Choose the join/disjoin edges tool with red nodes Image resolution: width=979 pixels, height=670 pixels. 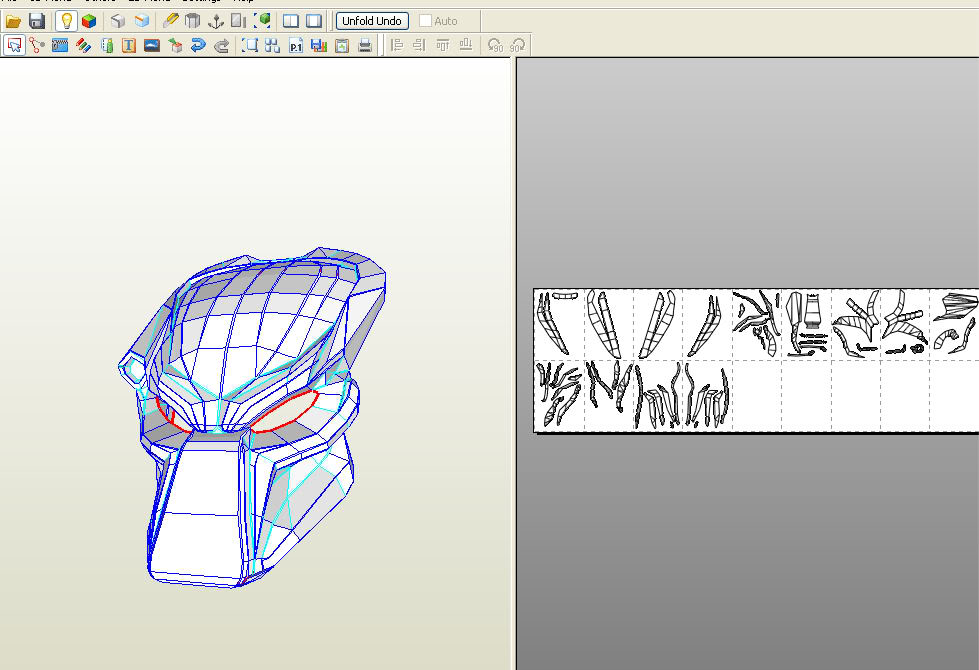37,46
